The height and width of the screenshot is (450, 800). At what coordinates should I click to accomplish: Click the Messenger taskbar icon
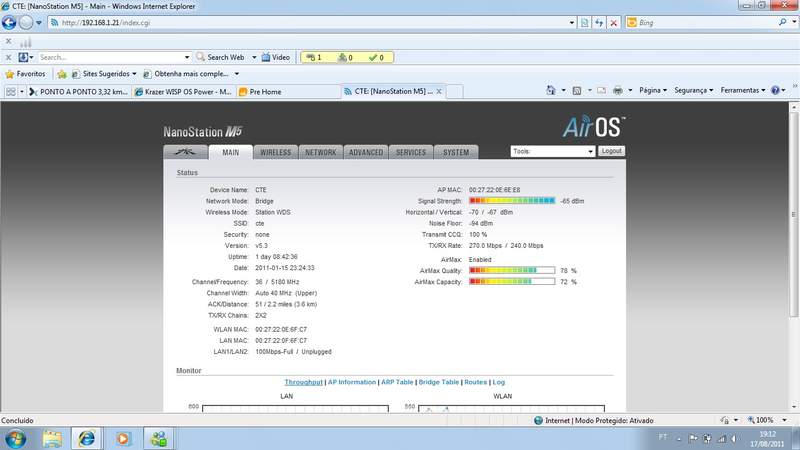[158, 439]
